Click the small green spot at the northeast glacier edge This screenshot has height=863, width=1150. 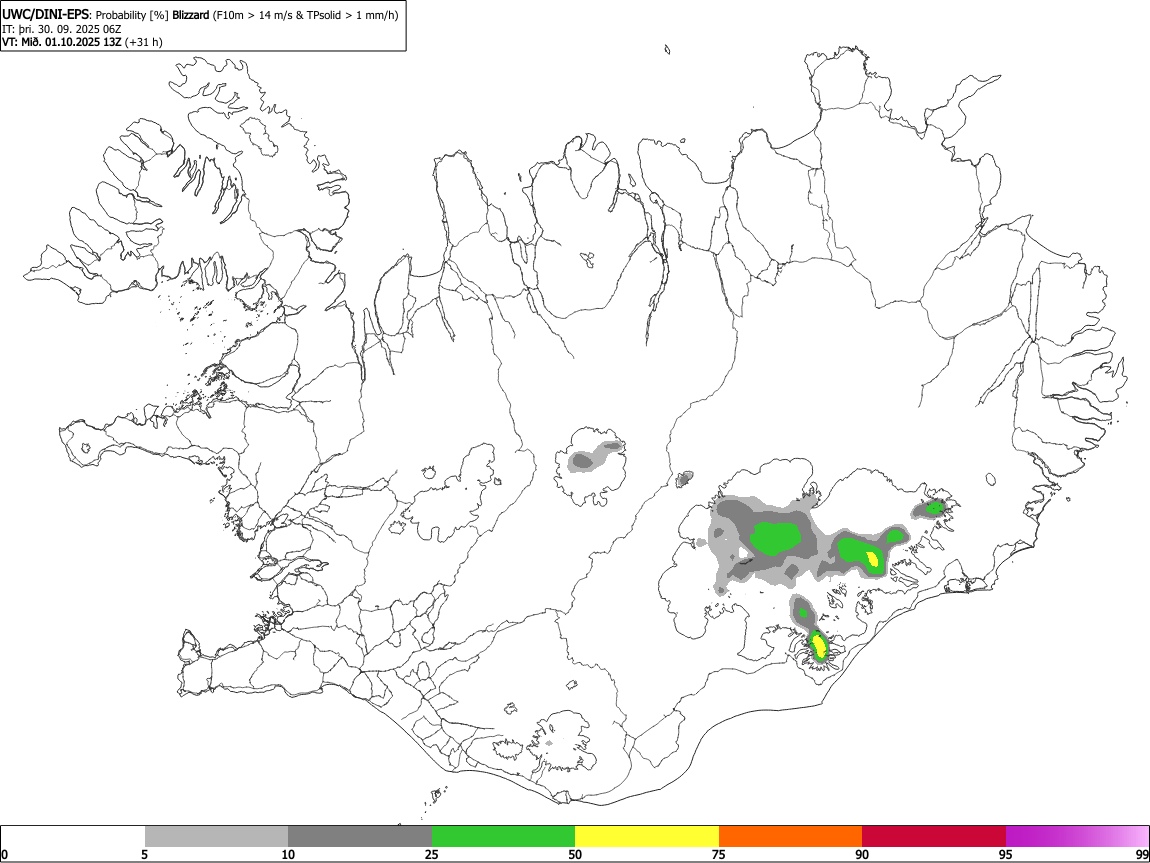pos(935,507)
